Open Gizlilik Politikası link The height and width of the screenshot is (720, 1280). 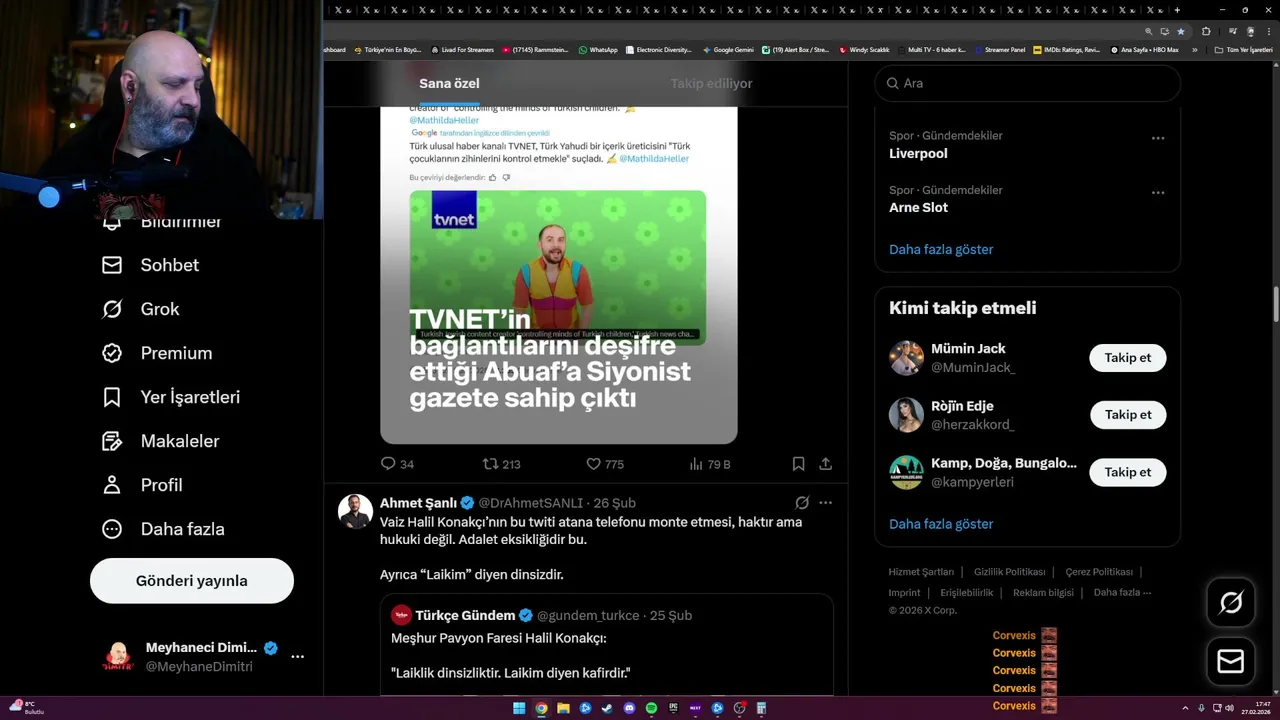(1009, 572)
